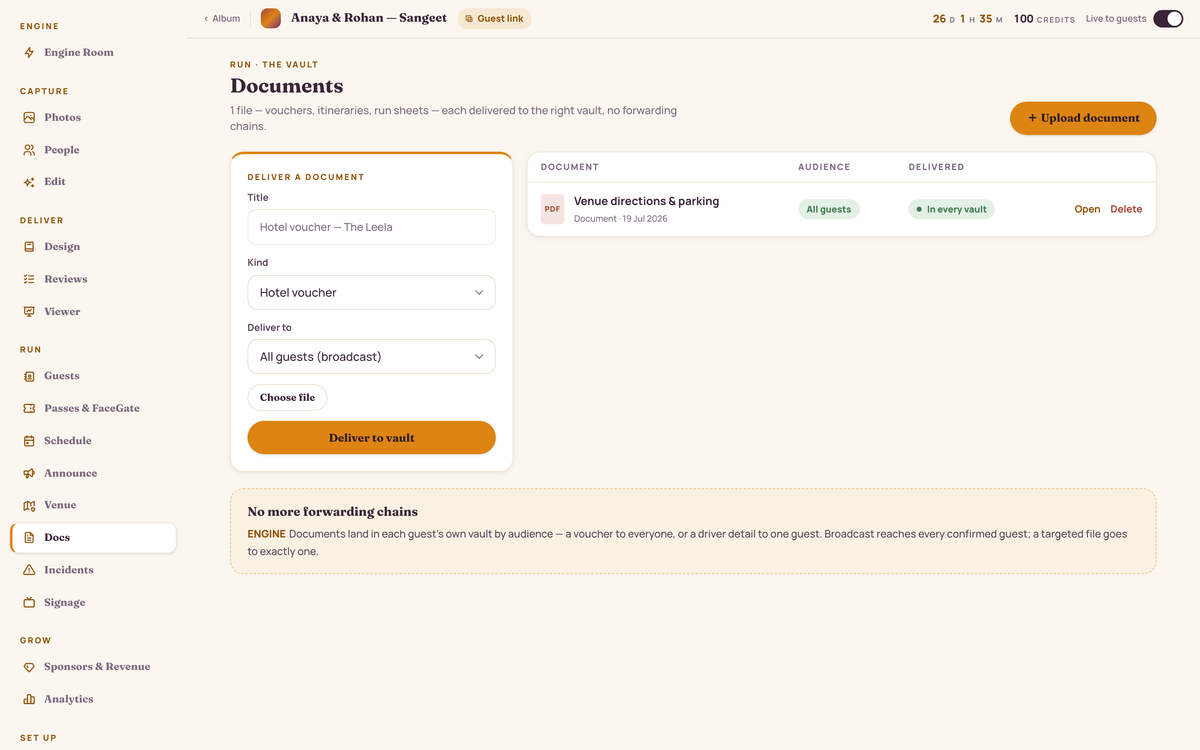The width and height of the screenshot is (1200, 750).
Task: Click the Incidents warning triangle icon
Action: tap(29, 570)
